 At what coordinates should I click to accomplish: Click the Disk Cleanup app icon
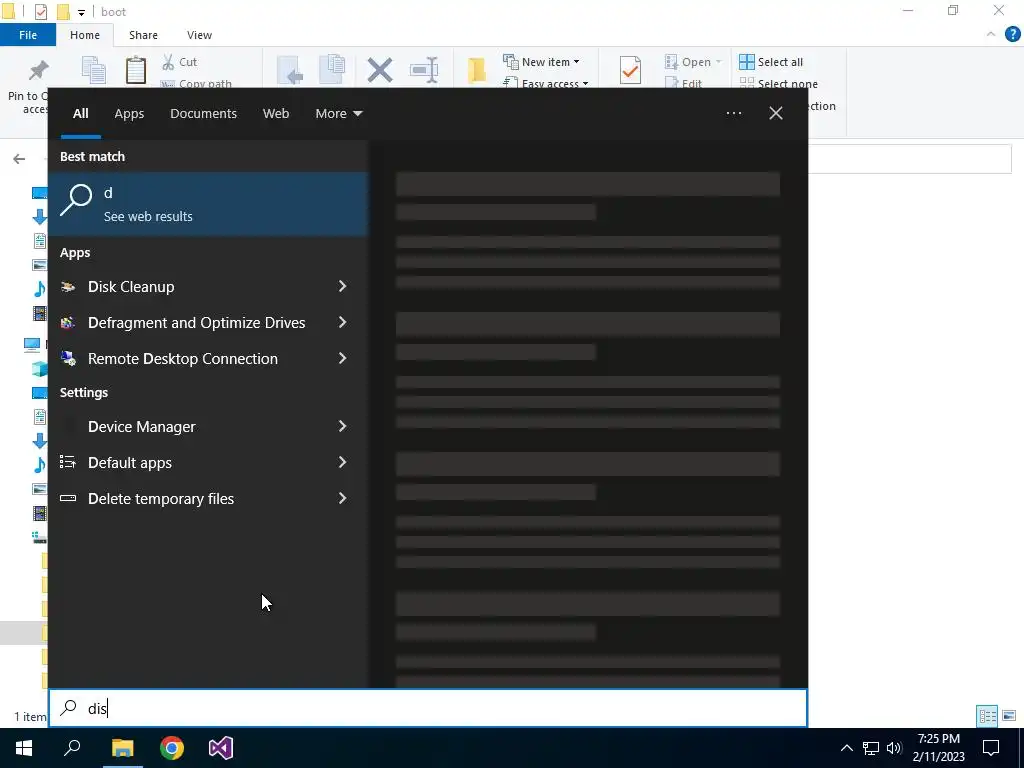(x=68, y=287)
